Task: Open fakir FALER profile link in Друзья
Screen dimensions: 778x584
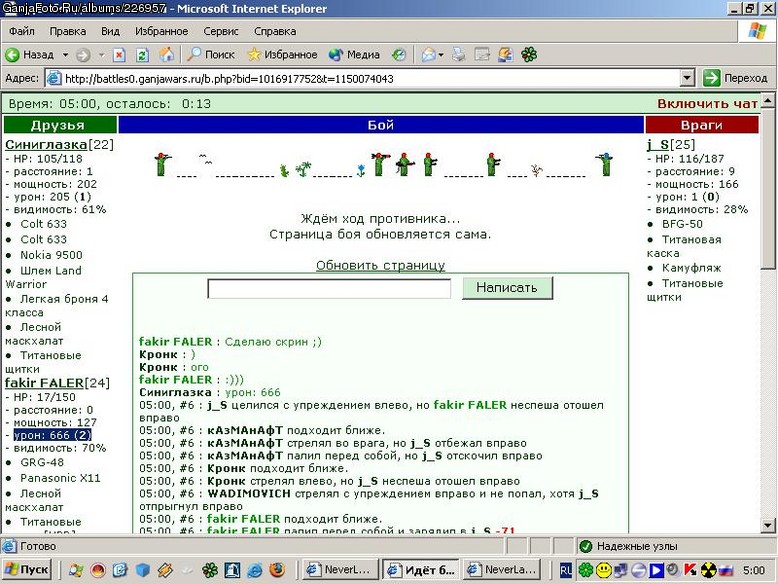Action: tap(44, 383)
